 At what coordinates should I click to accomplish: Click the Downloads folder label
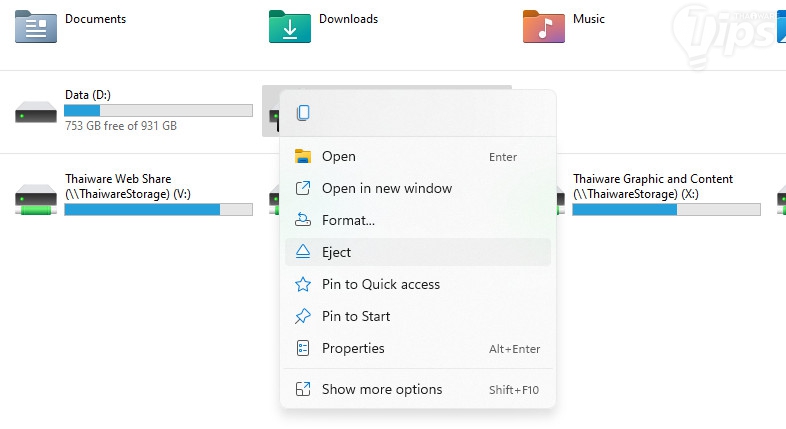click(348, 19)
